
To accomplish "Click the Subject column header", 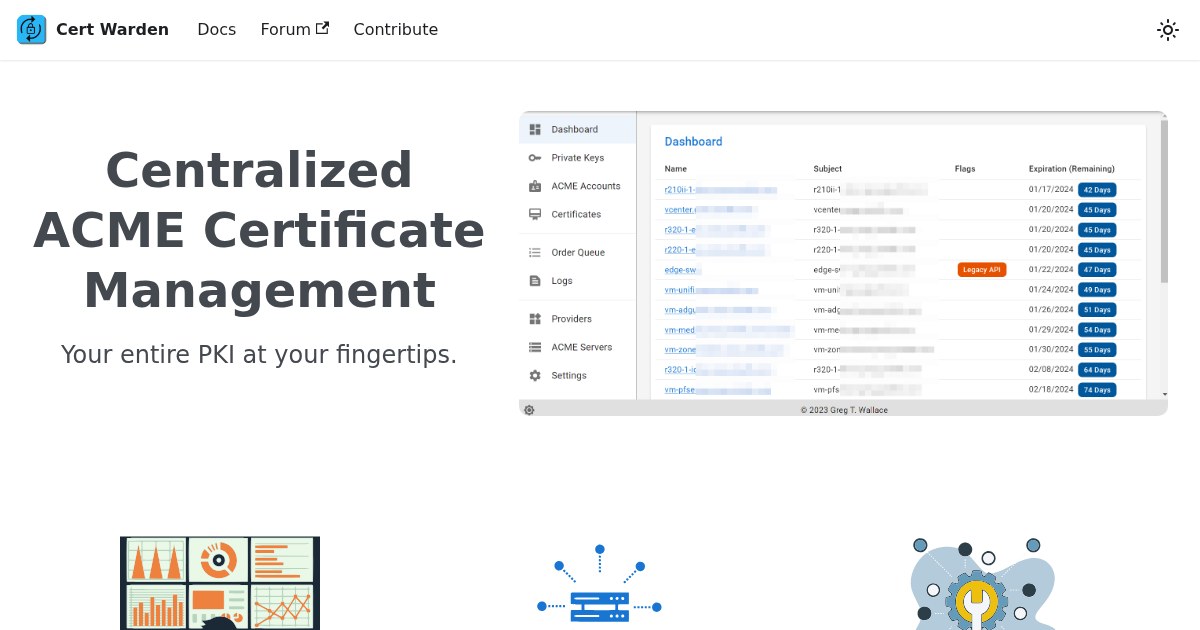I will (x=828, y=169).
